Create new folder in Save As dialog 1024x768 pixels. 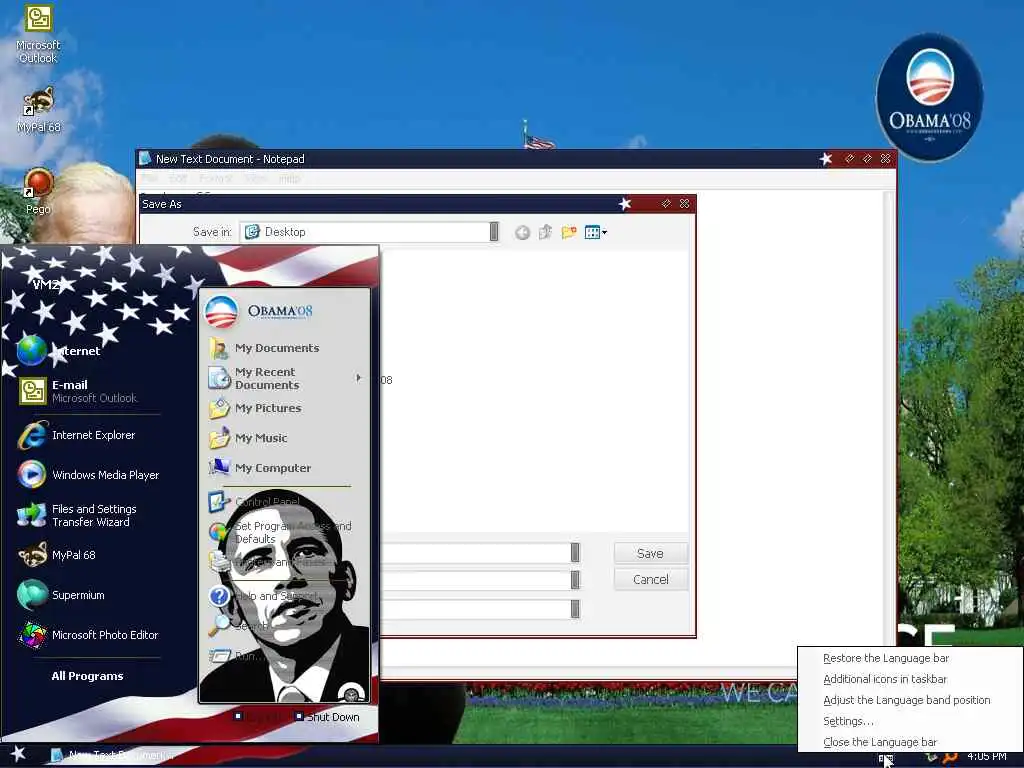coord(569,232)
